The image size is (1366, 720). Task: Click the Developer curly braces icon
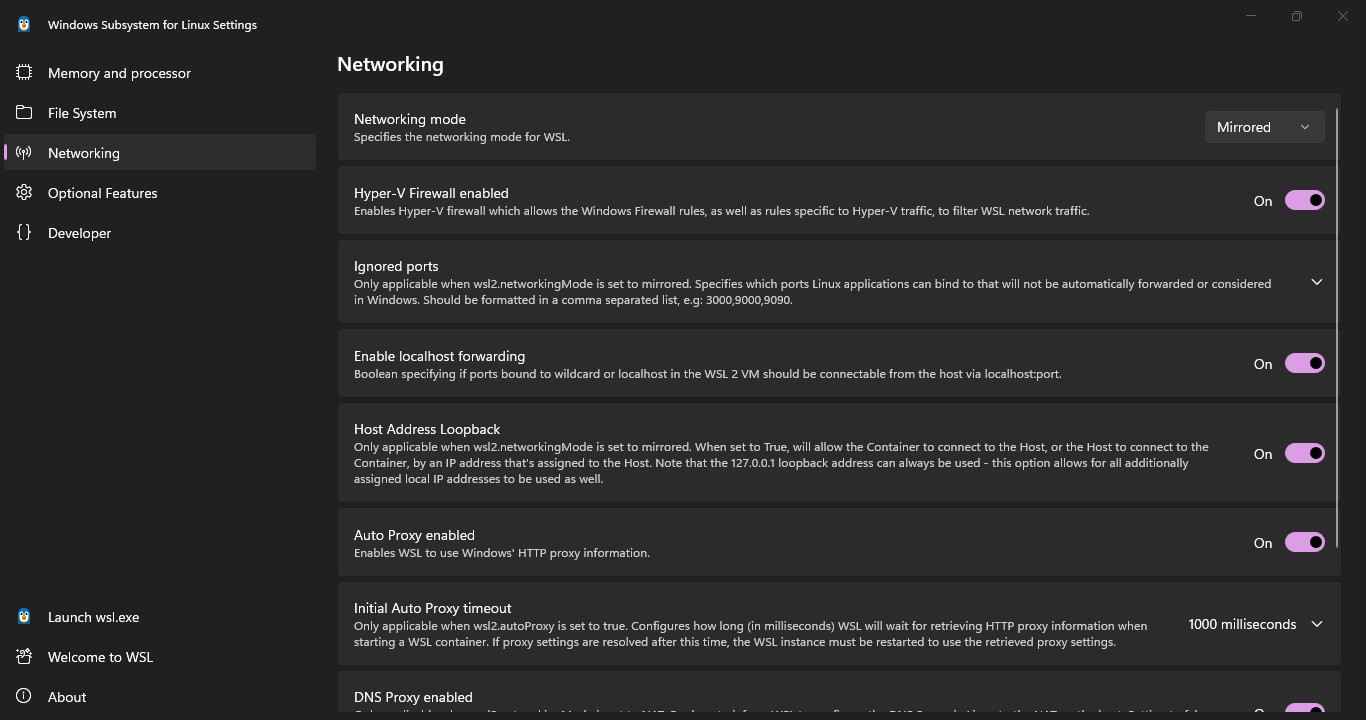[24, 233]
